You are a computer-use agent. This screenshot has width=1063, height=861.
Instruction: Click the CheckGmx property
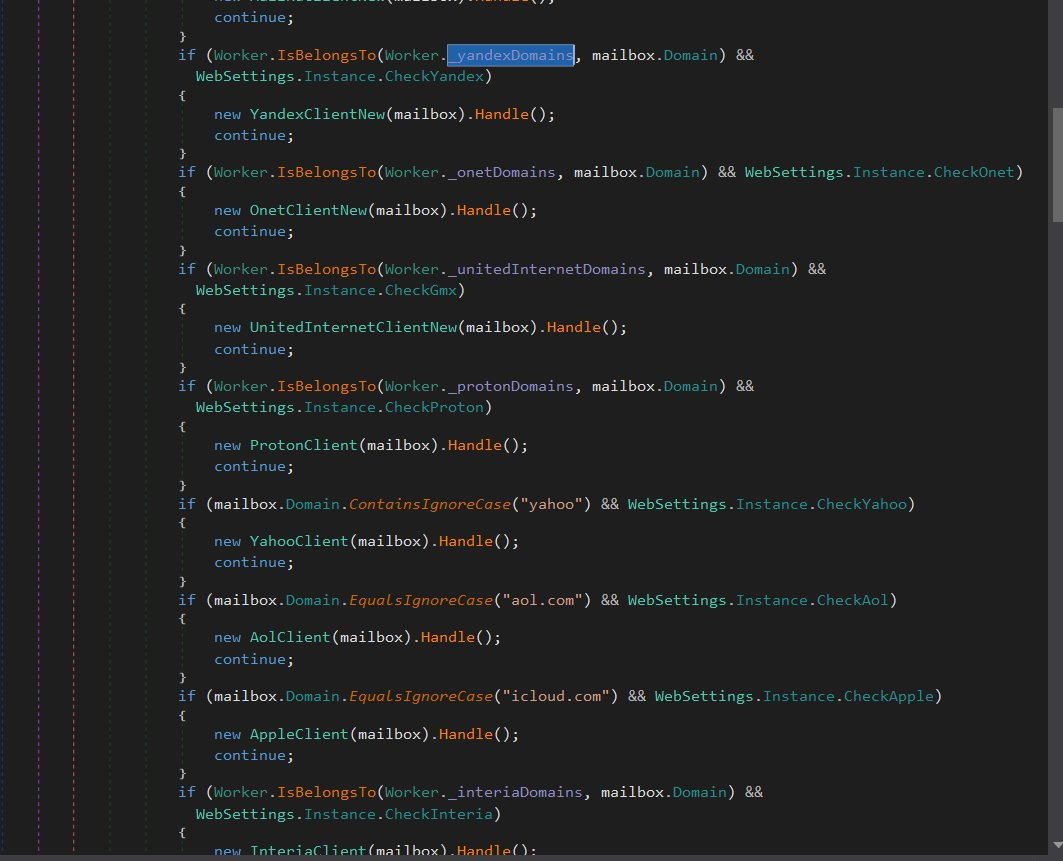click(420, 290)
